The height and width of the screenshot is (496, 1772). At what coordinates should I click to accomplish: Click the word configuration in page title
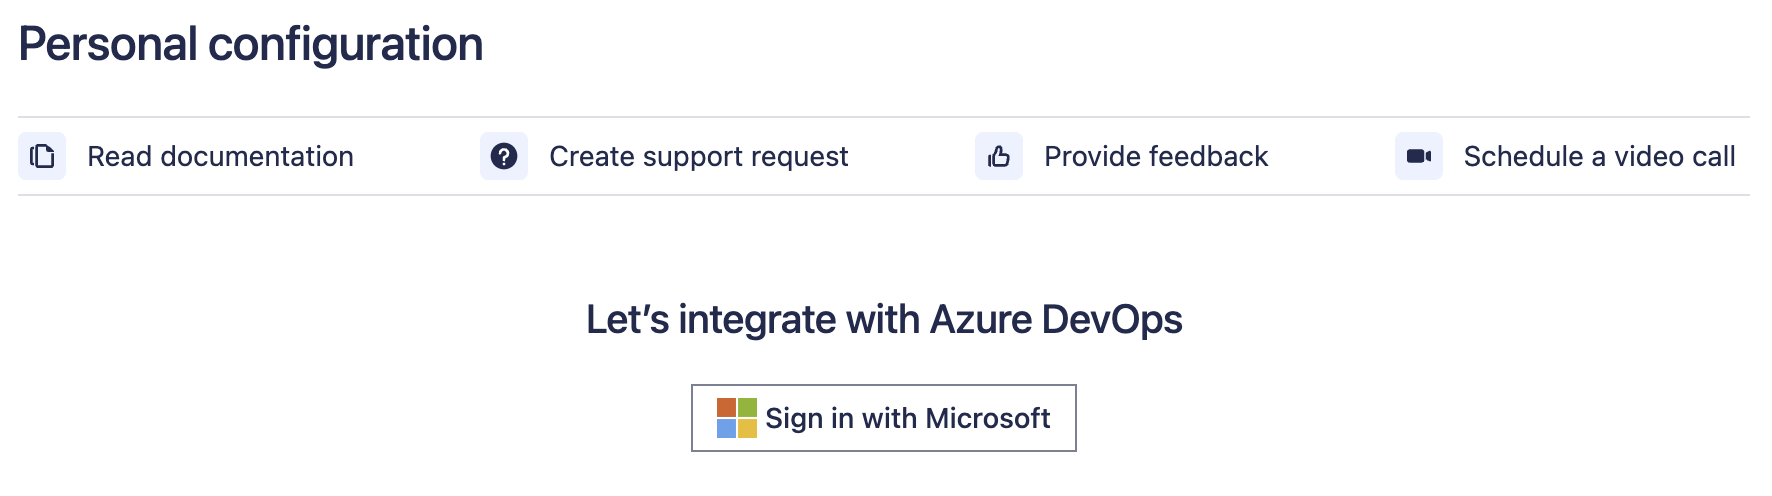(x=346, y=45)
